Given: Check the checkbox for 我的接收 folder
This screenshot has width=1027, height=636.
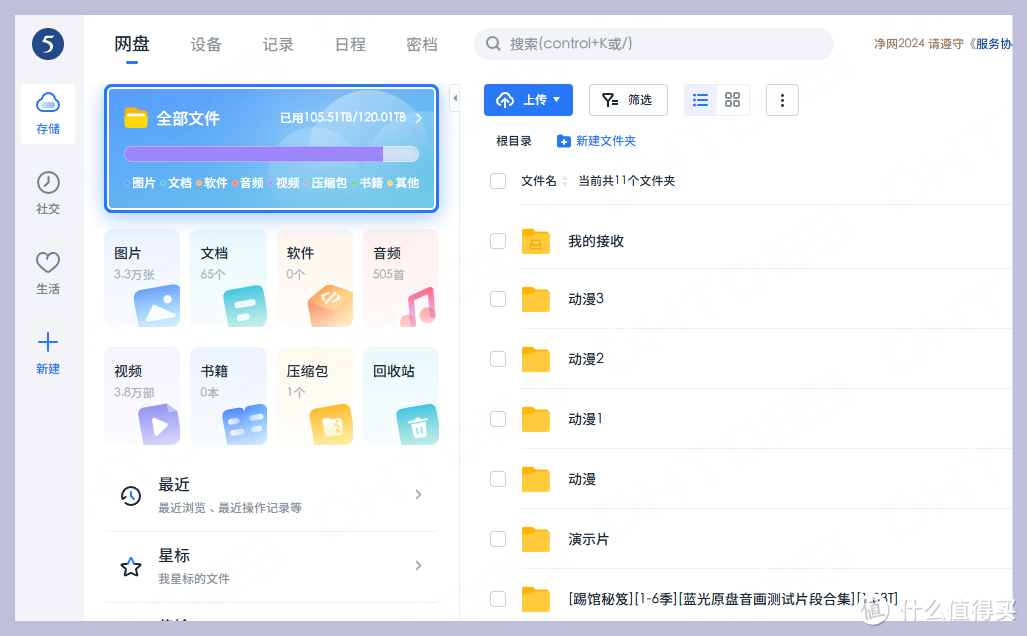Looking at the screenshot, I should click(497, 239).
